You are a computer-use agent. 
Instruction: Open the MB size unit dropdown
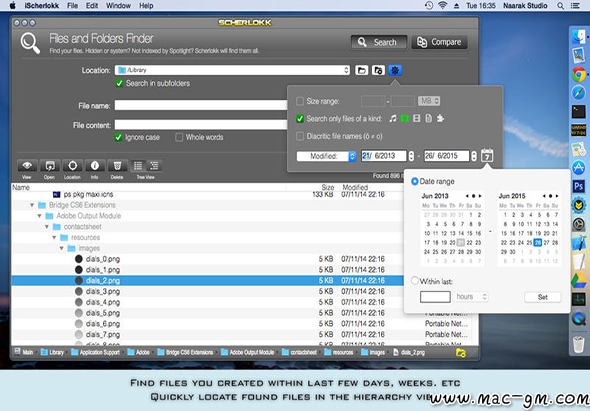[429, 101]
